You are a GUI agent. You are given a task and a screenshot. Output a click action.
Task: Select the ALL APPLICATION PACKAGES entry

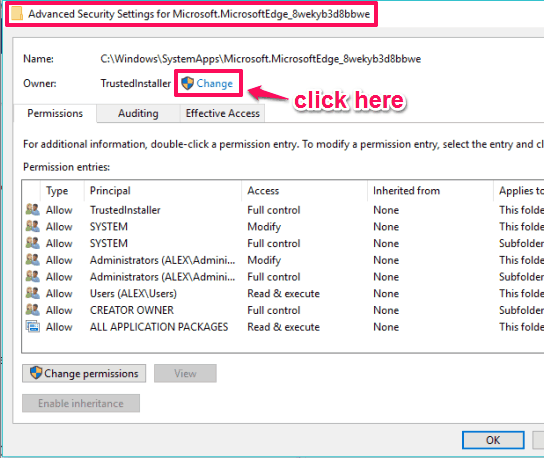click(283, 327)
